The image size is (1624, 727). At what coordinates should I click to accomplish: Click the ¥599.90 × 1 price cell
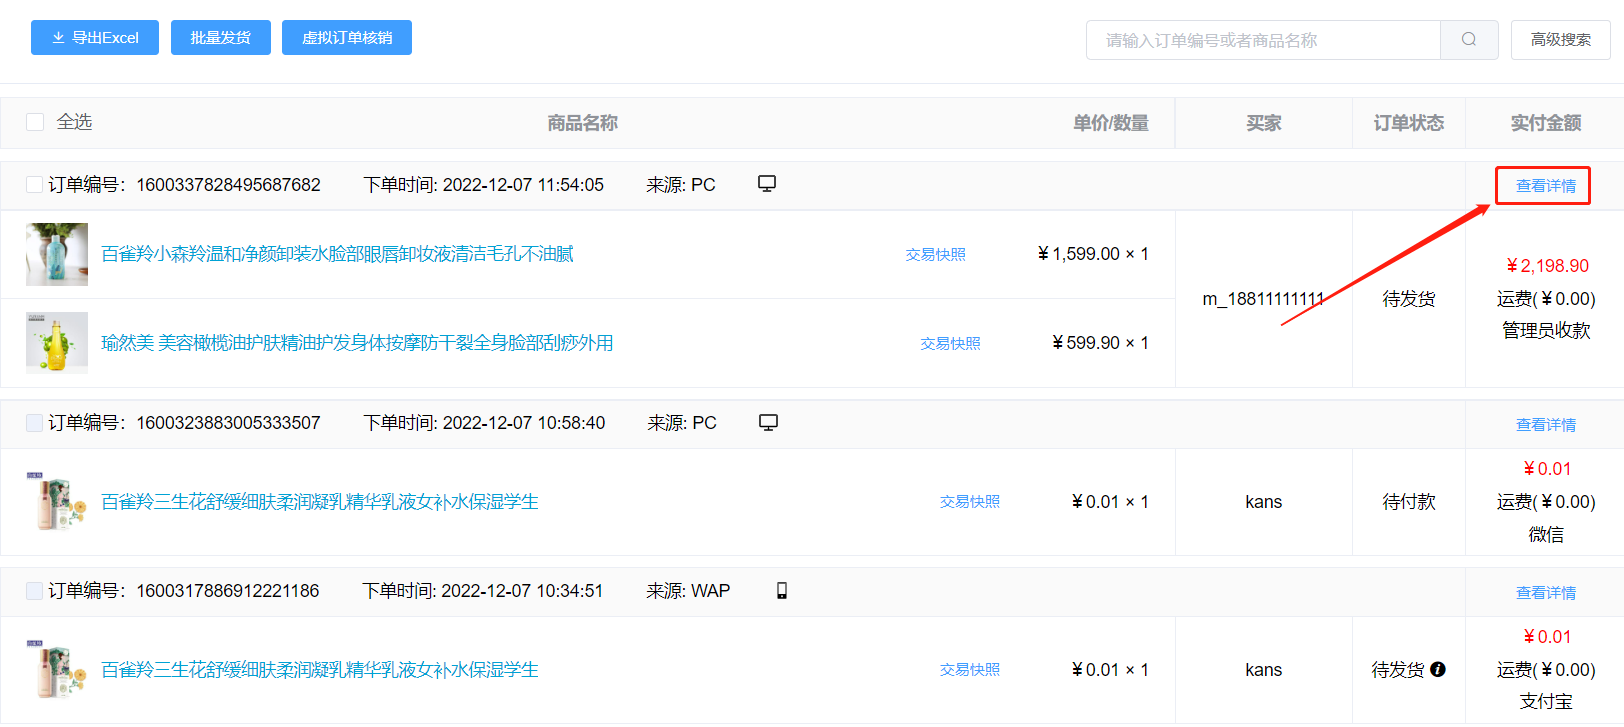1100,343
